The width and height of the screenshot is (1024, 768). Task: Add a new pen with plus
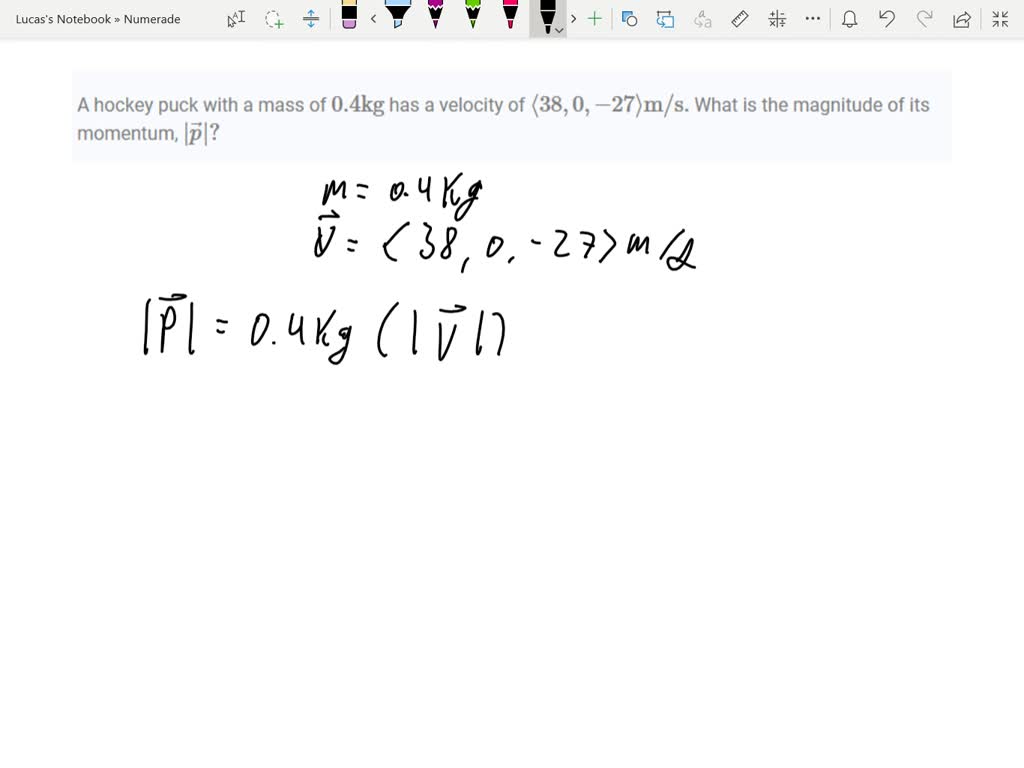(x=594, y=19)
